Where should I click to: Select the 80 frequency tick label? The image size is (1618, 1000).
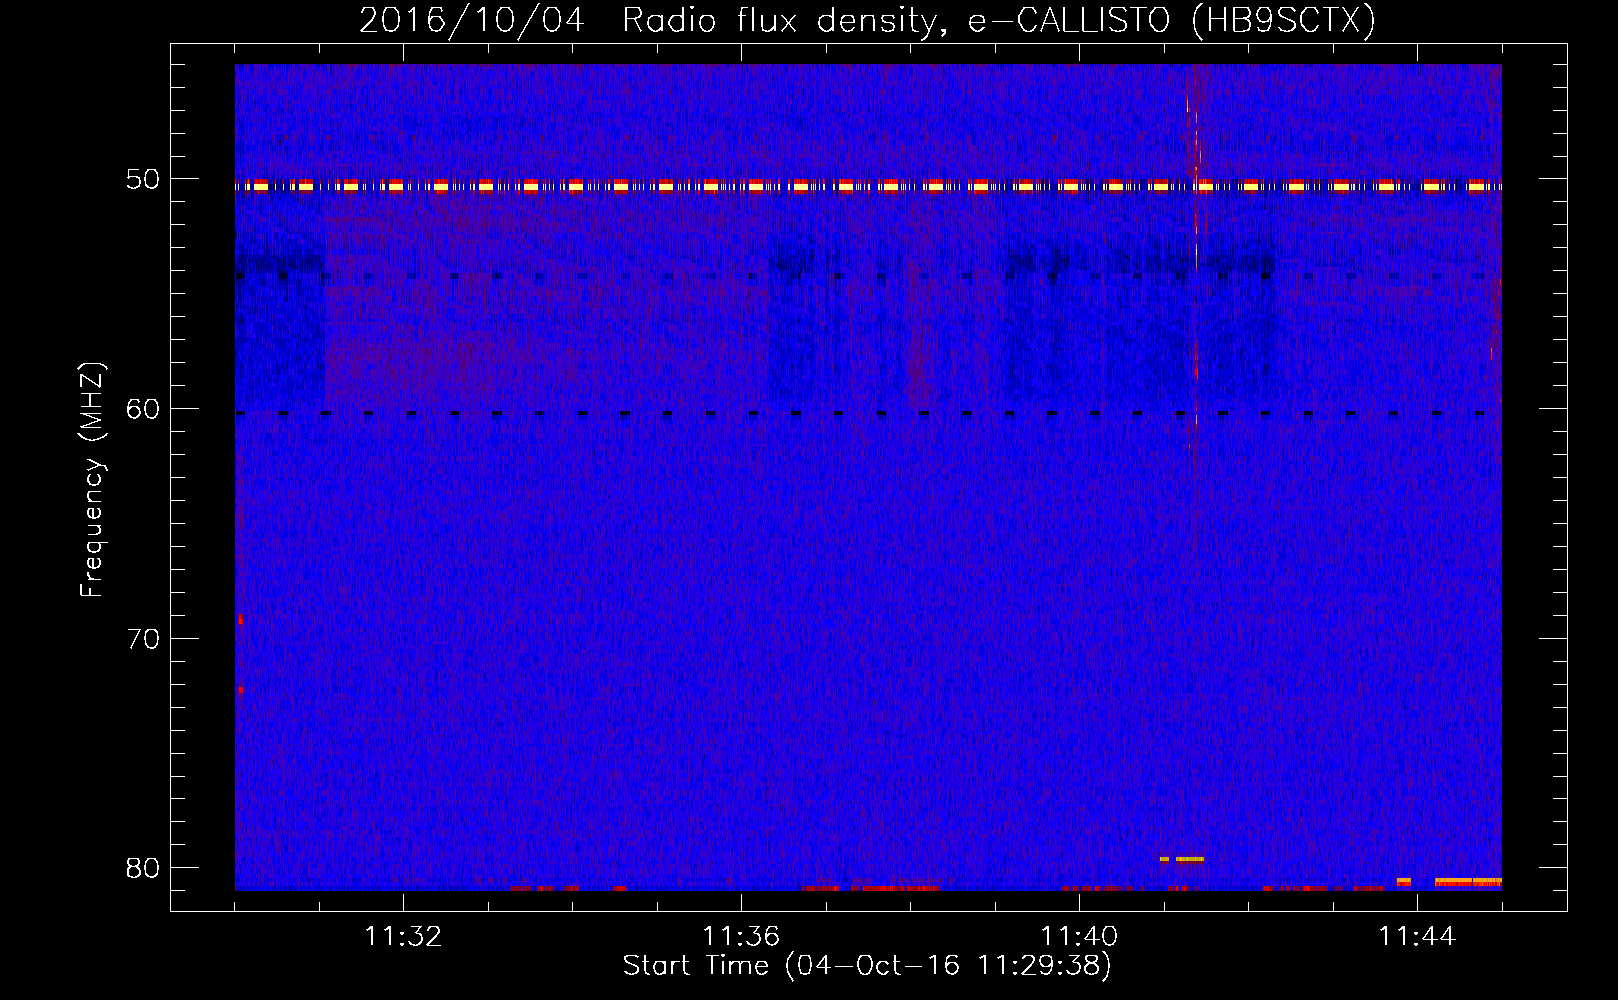(x=143, y=867)
